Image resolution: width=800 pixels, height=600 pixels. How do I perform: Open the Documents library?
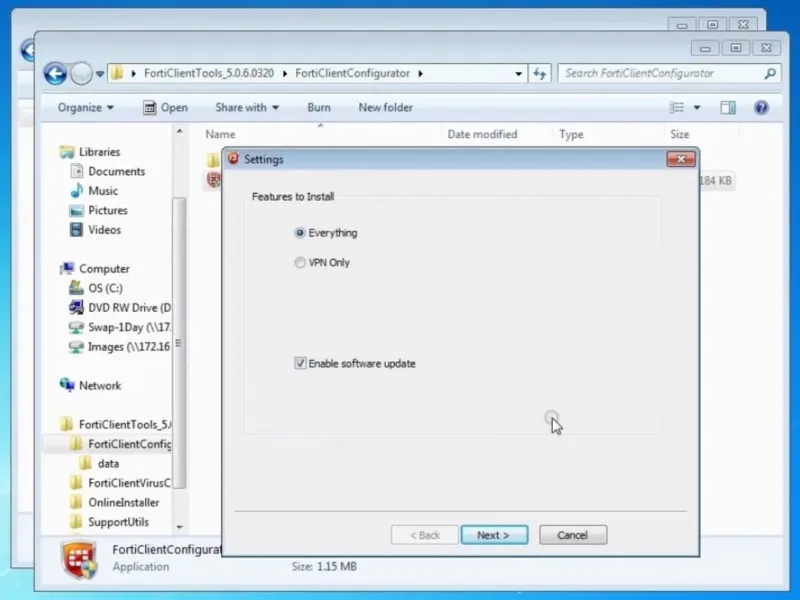coord(116,171)
